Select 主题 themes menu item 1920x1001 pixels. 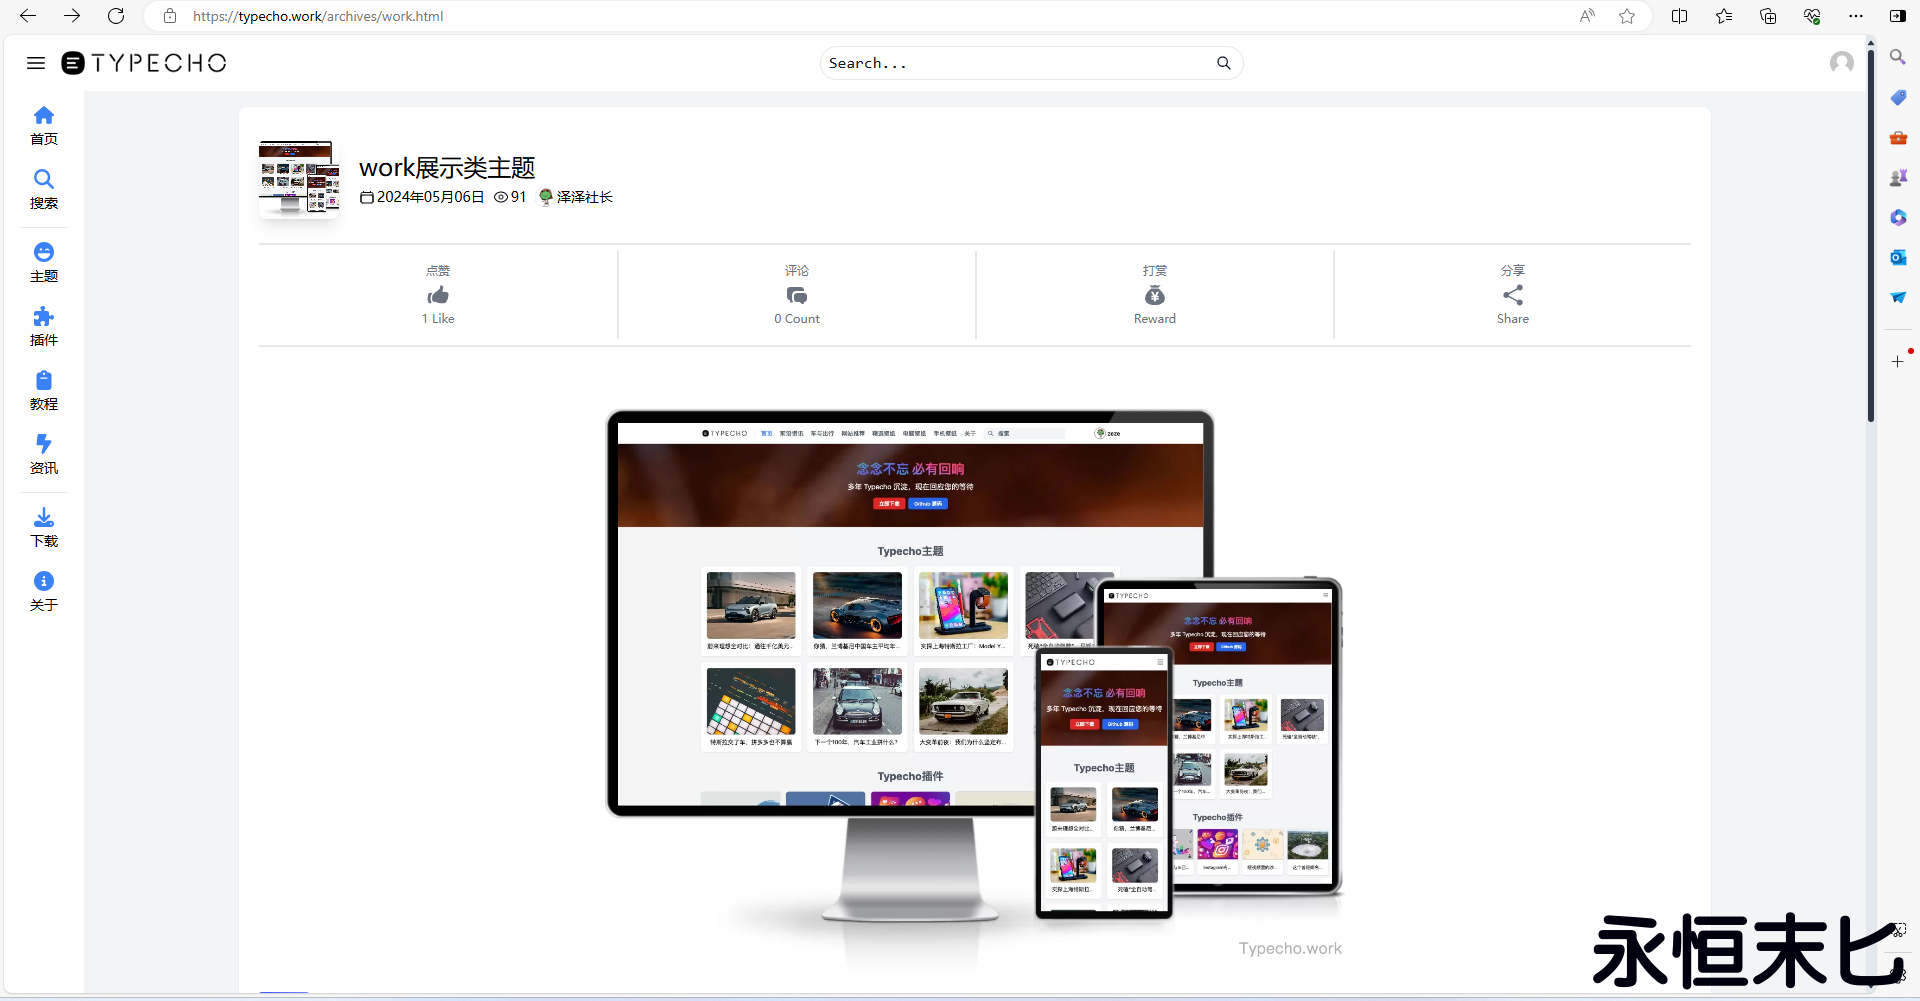coord(44,263)
